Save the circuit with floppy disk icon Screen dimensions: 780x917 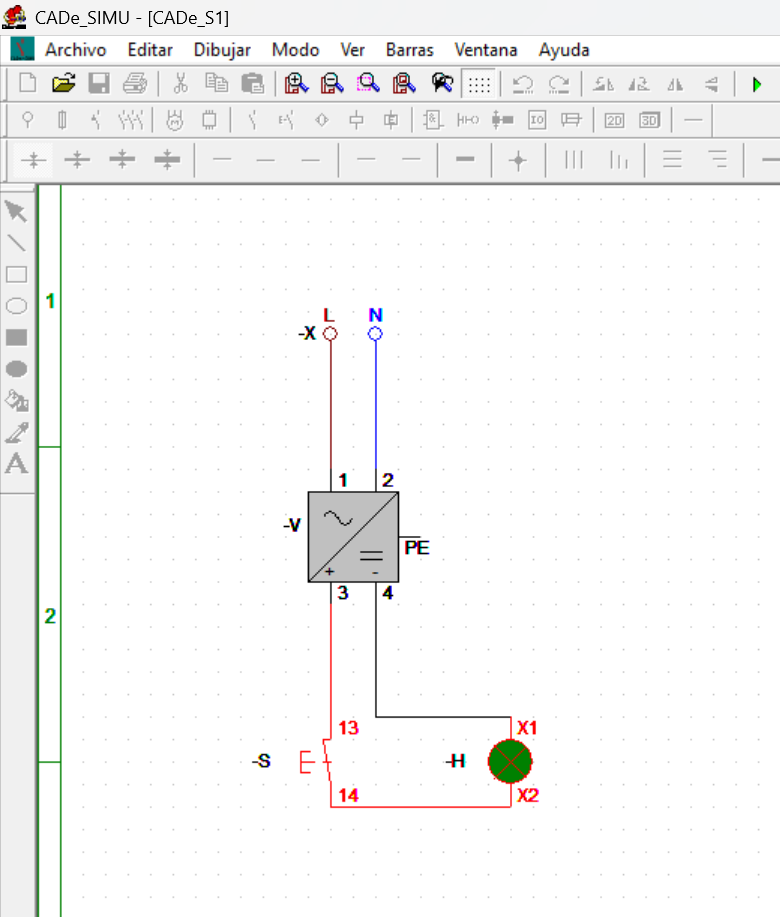pyautogui.click(x=99, y=84)
